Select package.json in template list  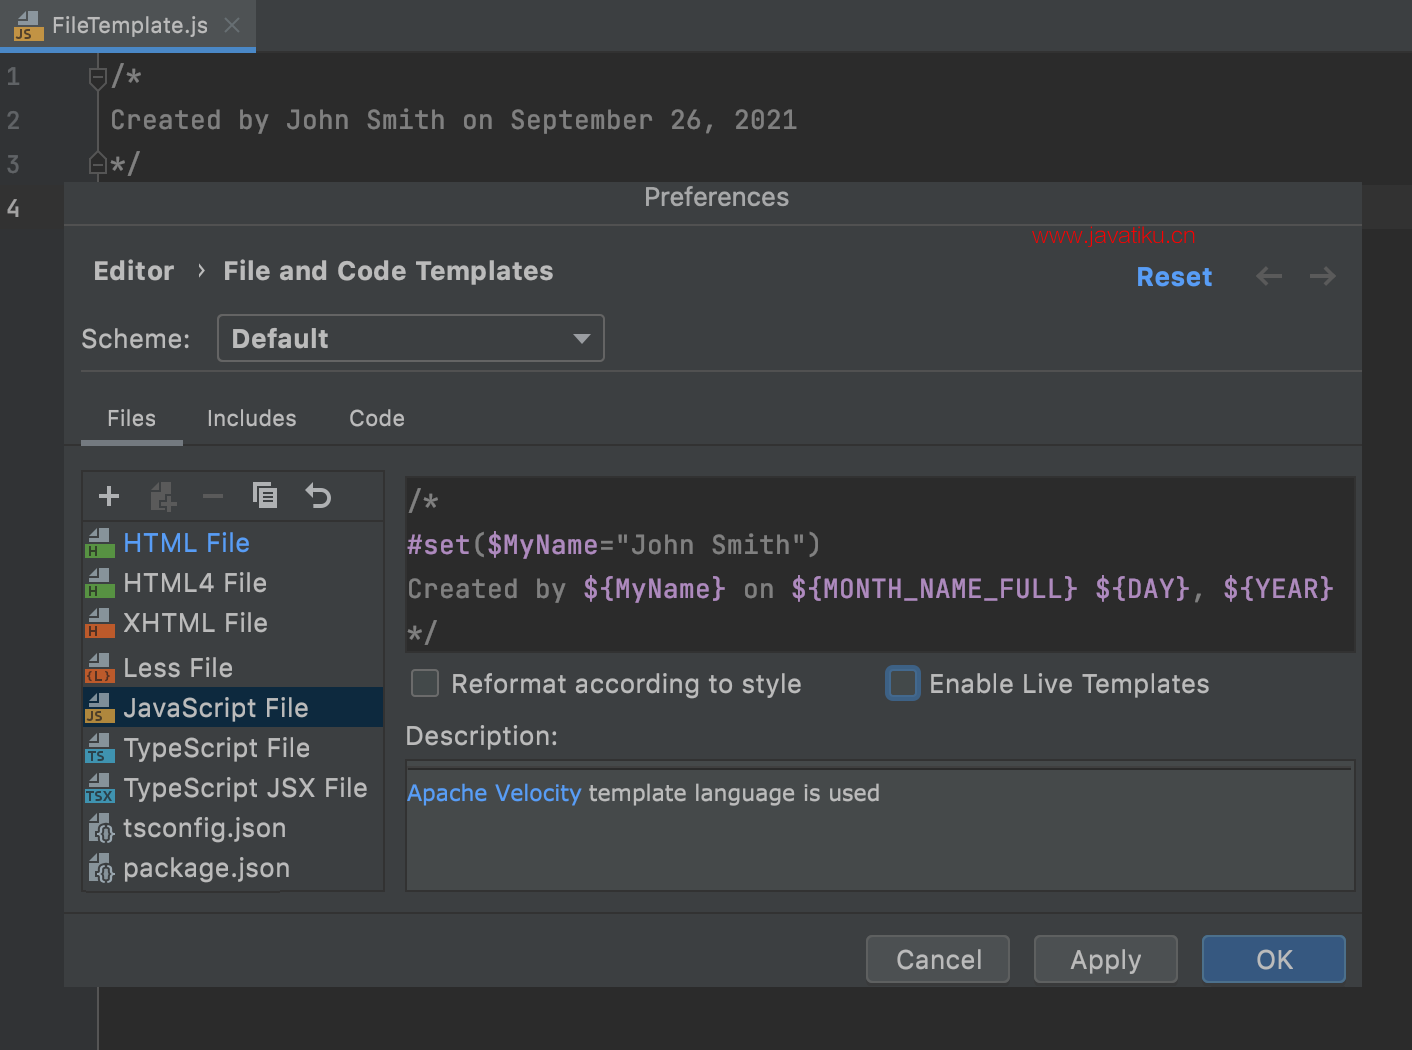(x=233, y=868)
